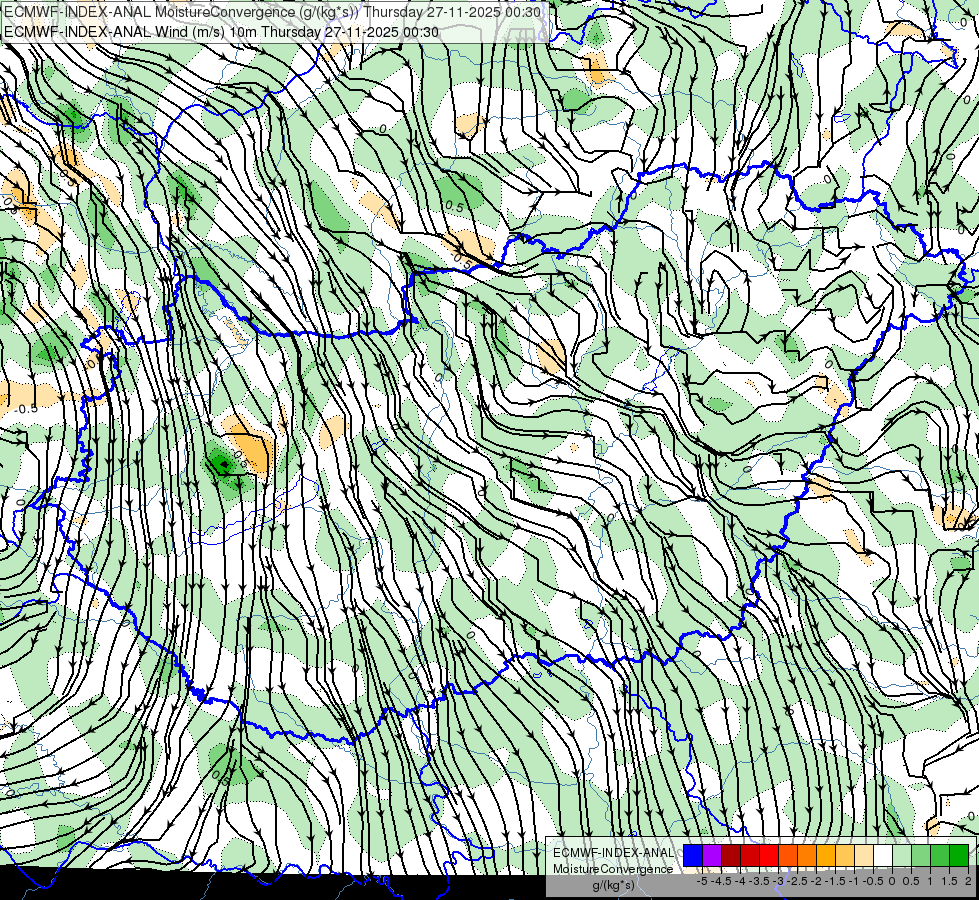
Task: Click the Wind (m/s) 10m title line
Action: coord(222,32)
